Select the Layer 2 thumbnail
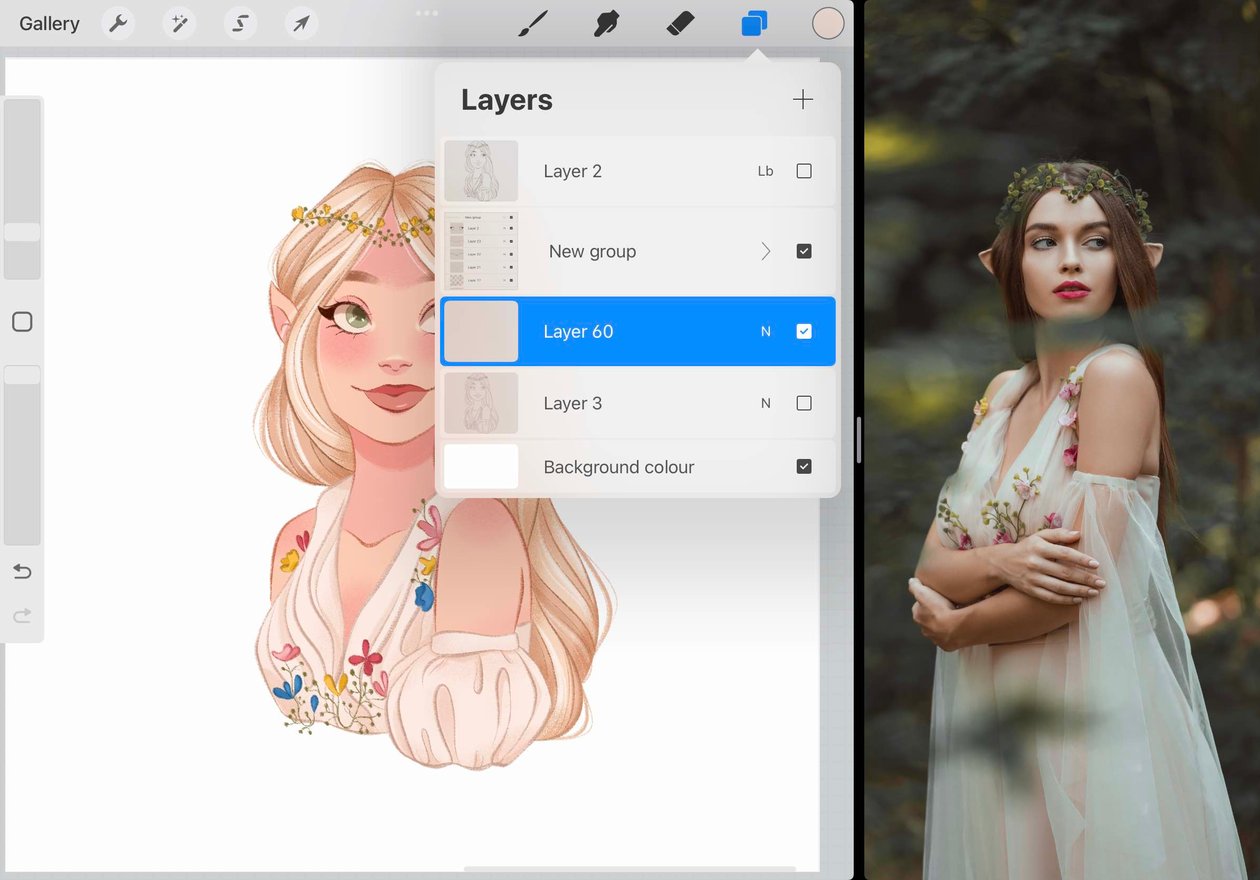This screenshot has width=1260, height=880. click(x=481, y=171)
